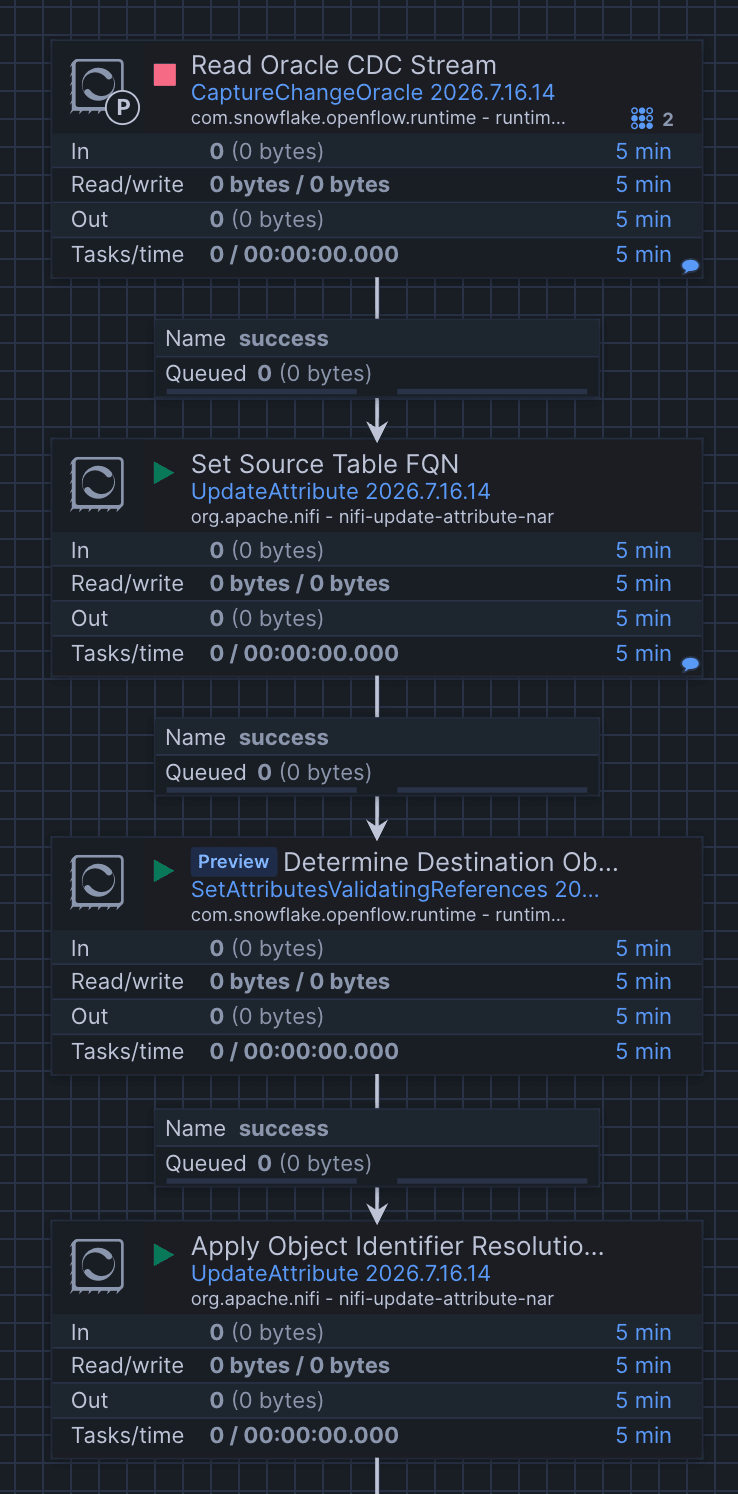Screen dimensions: 738x1494
Task: Click the In row of Apply Object Identifier Resolutio...
Action: [377, 1332]
